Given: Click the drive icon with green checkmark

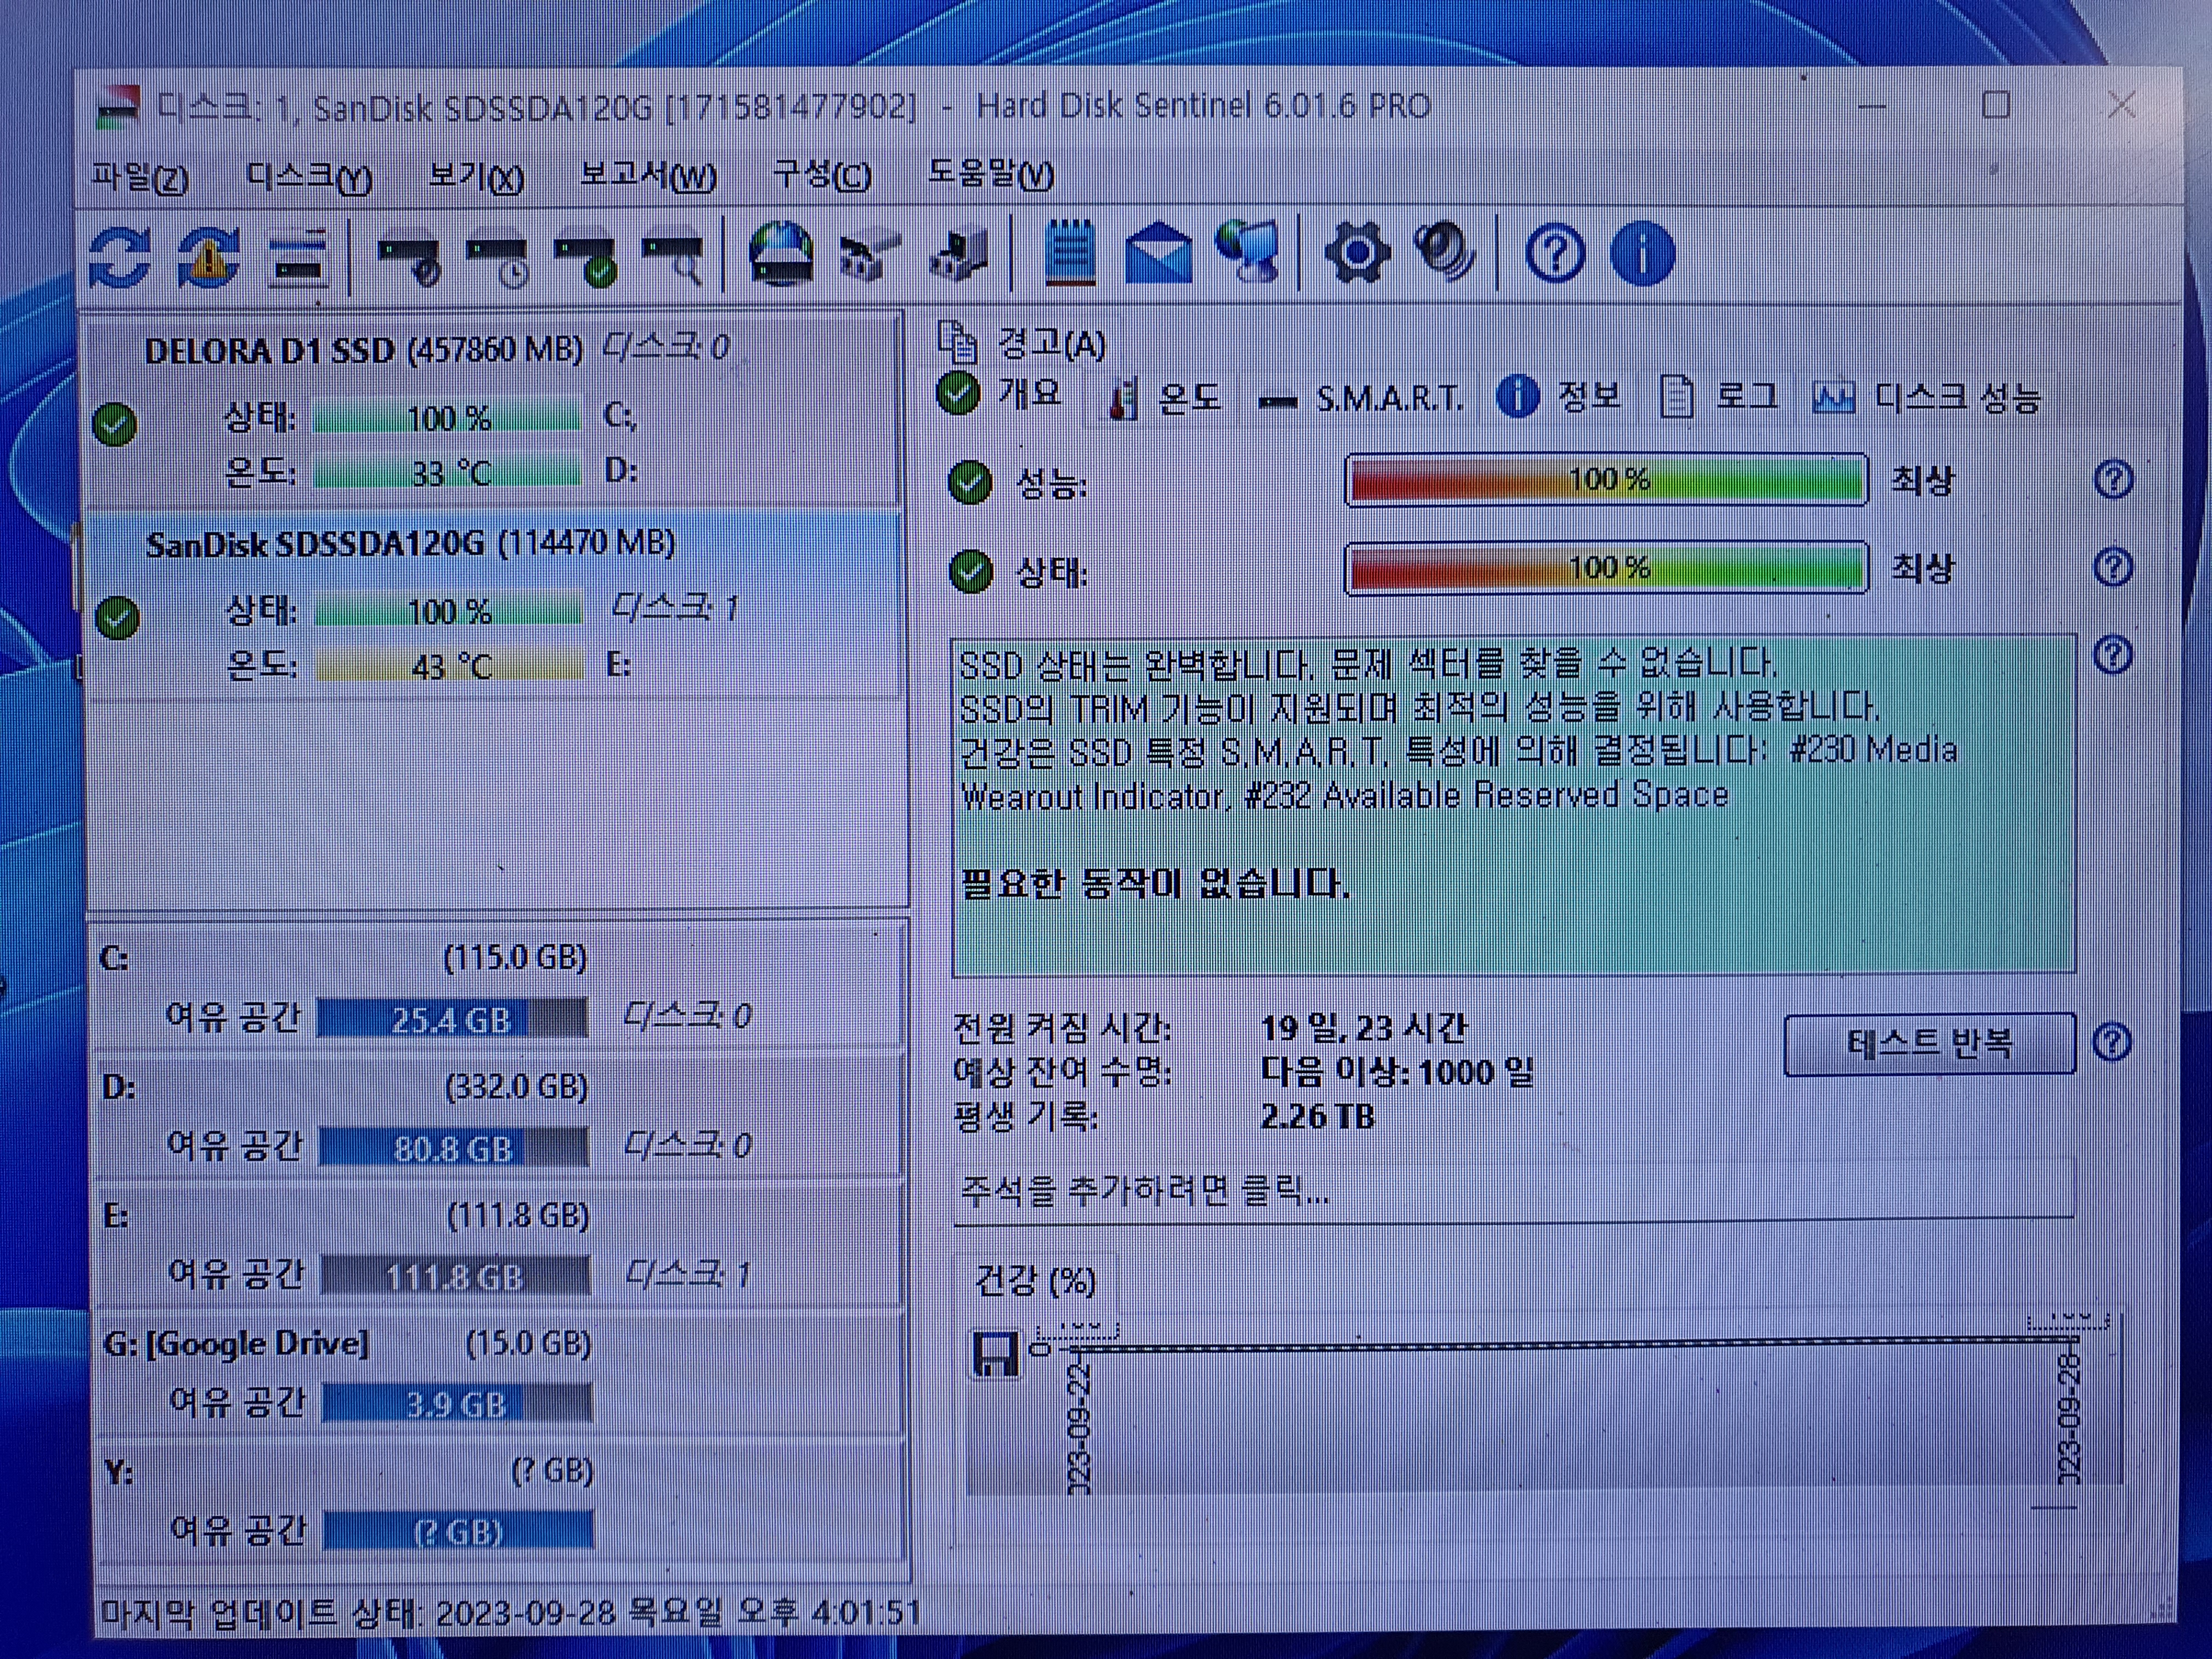Looking at the screenshot, I should click(587, 260).
